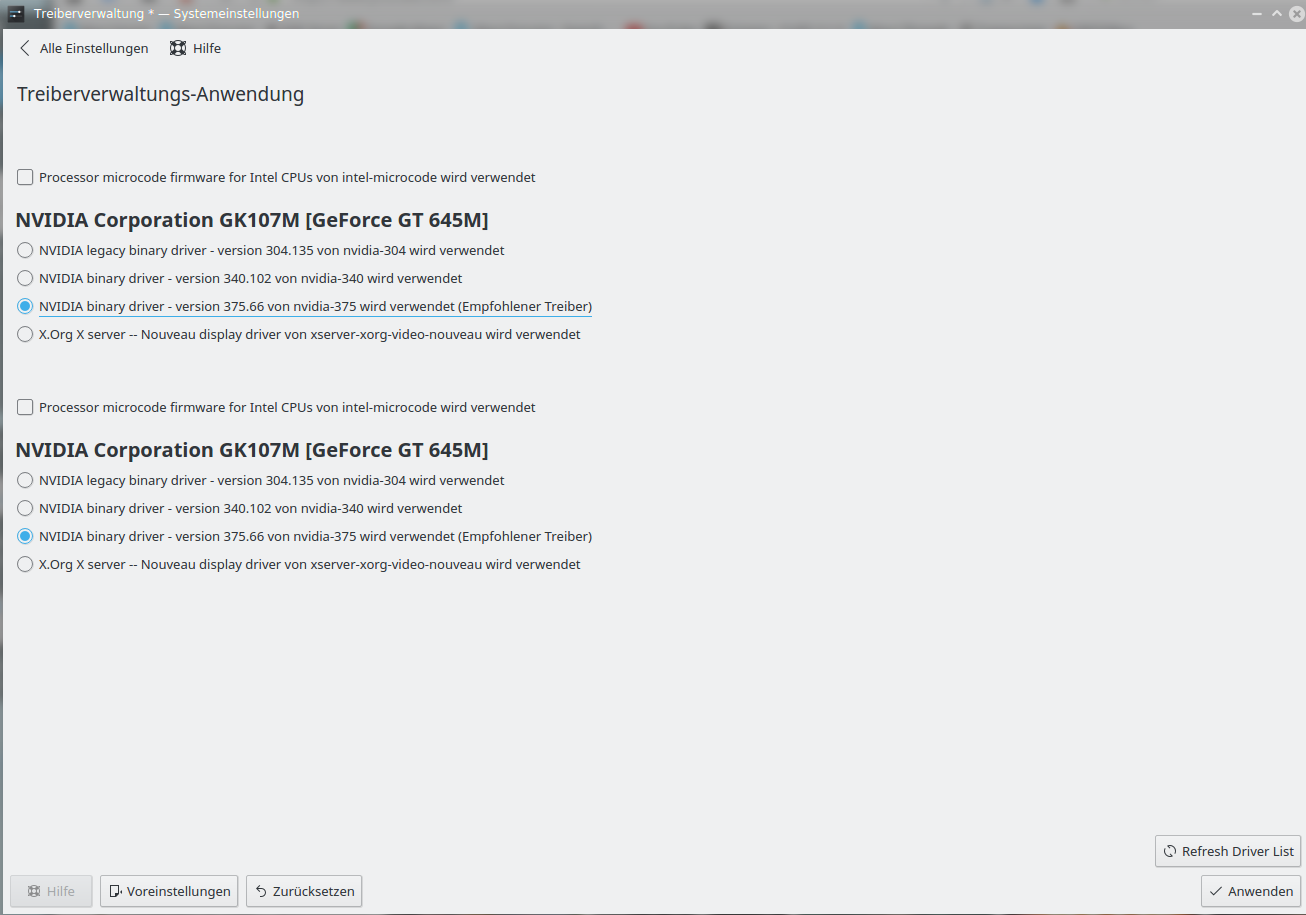Choose nvidia-340 driver in the upper list
Viewport: 1306px width, 915px height.
tap(25, 278)
